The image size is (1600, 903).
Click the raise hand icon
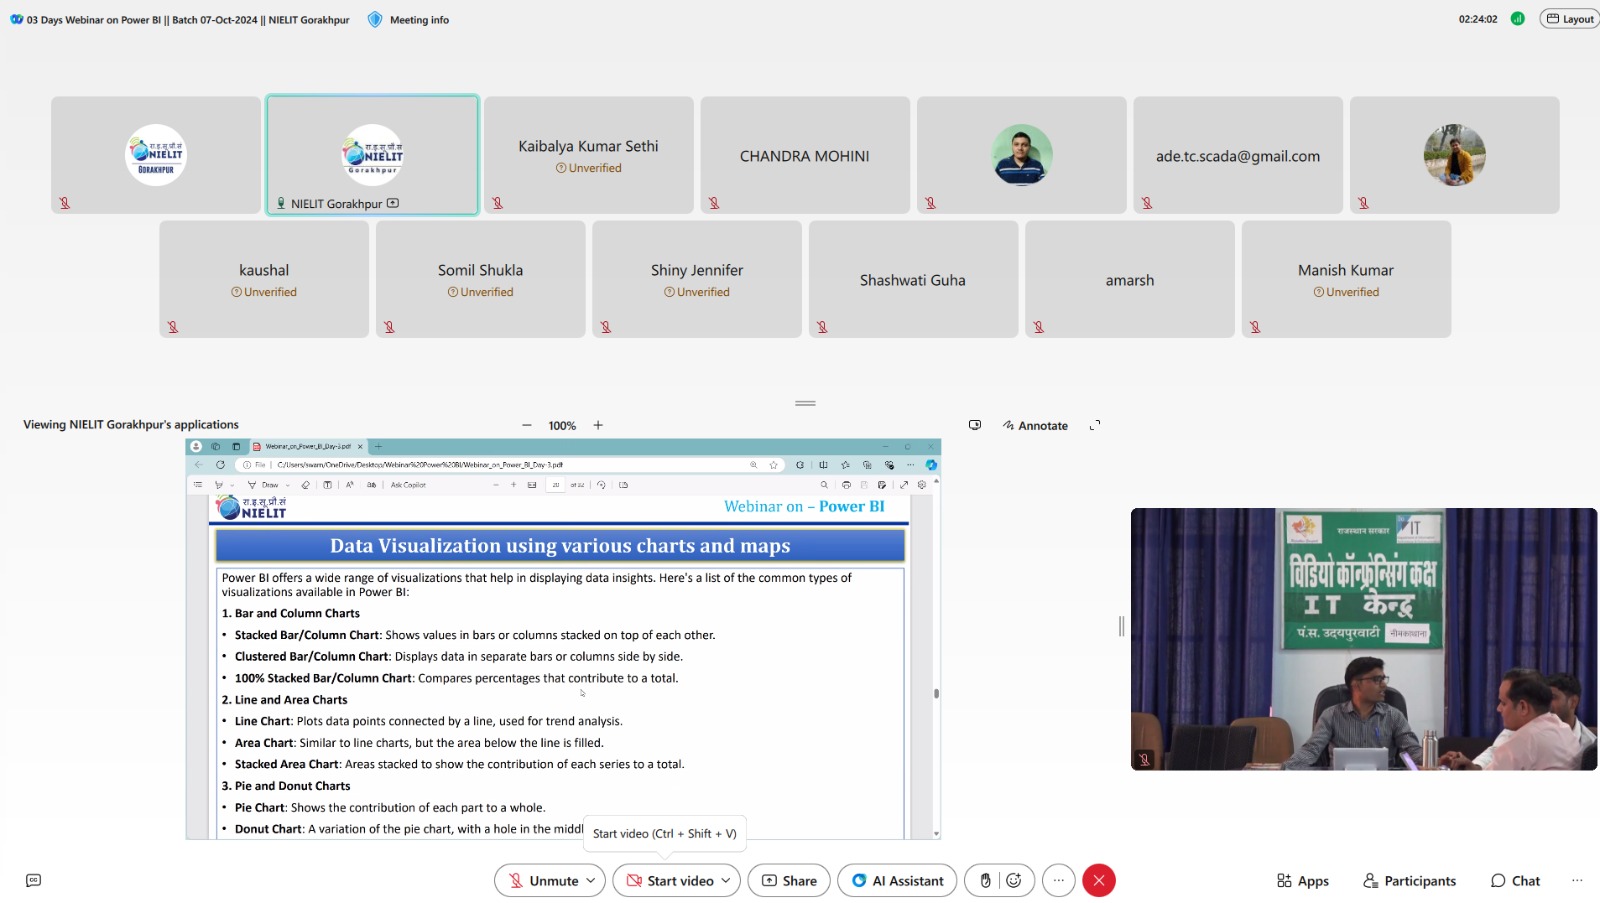pos(985,880)
